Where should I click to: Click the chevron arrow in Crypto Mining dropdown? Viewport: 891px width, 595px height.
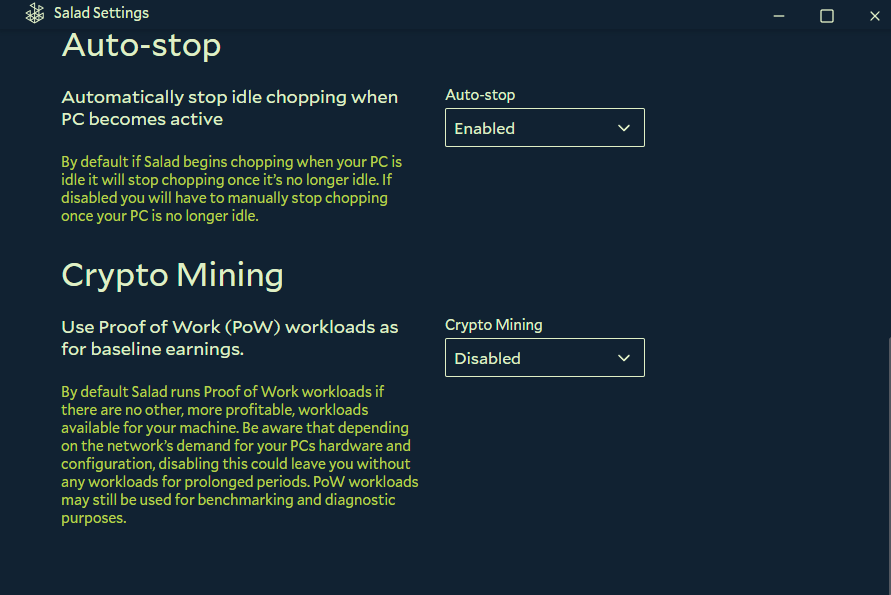[624, 358]
